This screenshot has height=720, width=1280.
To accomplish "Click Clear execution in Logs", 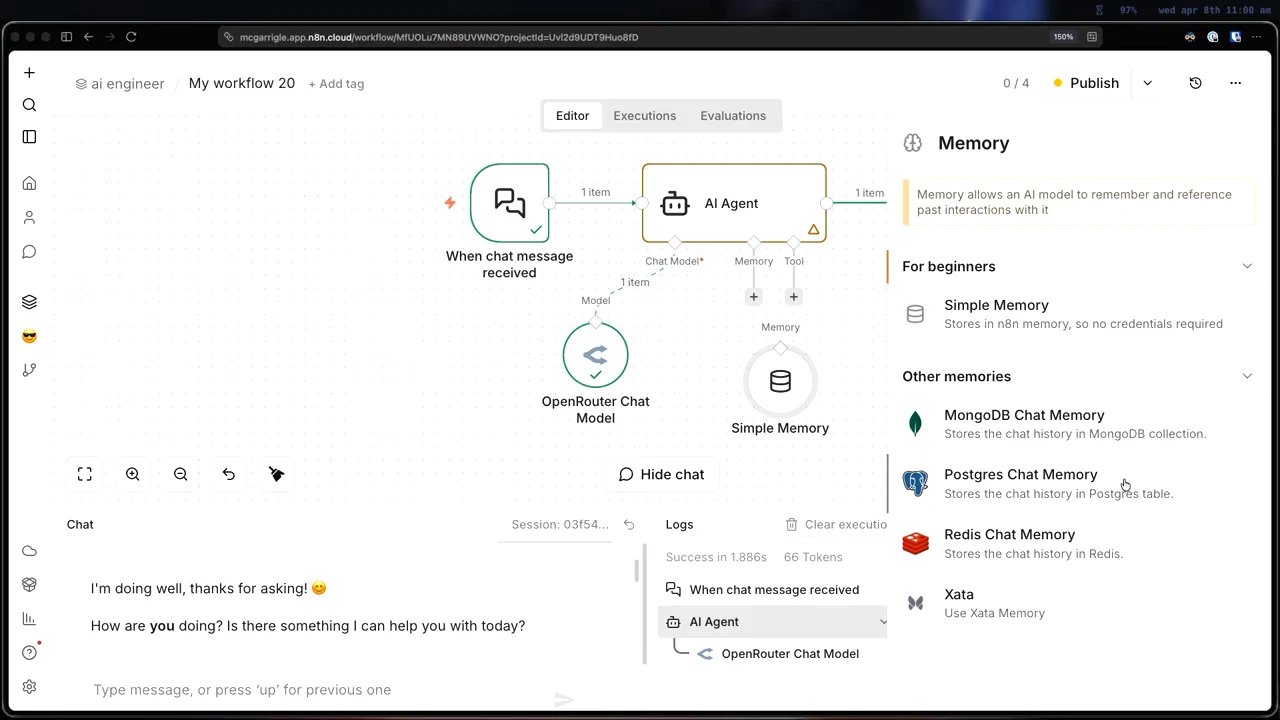I will tap(836, 524).
